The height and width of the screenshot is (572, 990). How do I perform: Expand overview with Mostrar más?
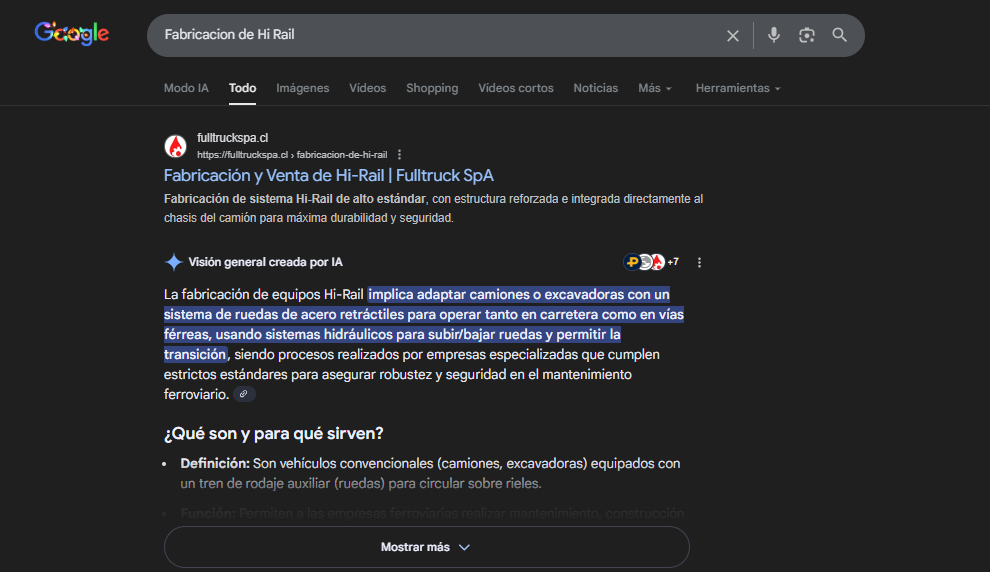coord(426,547)
